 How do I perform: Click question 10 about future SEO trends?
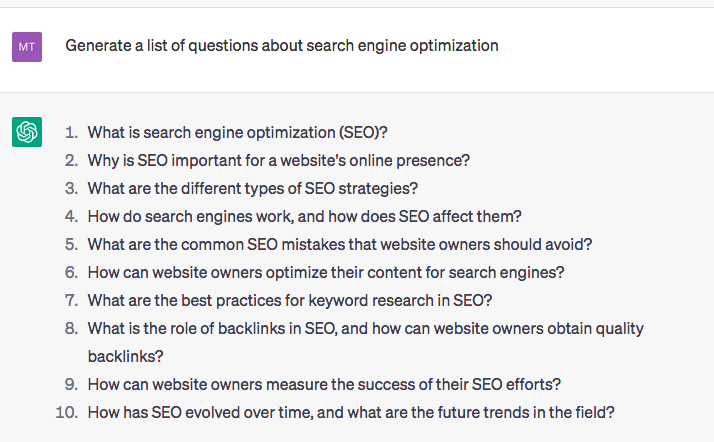[351, 412]
